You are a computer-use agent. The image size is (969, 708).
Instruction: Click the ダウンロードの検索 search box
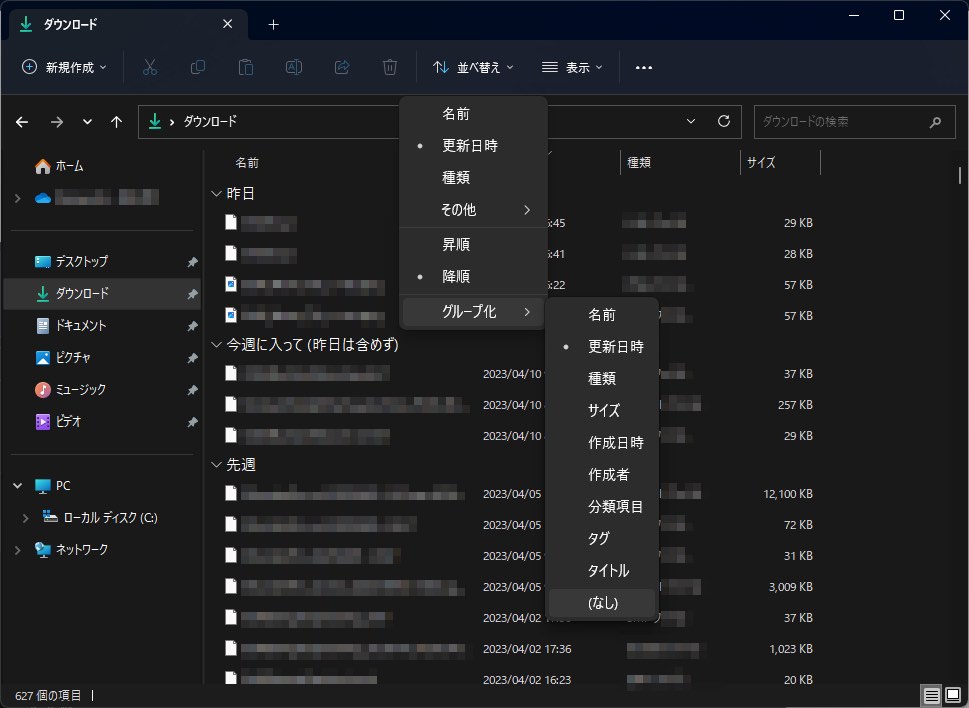pos(840,122)
